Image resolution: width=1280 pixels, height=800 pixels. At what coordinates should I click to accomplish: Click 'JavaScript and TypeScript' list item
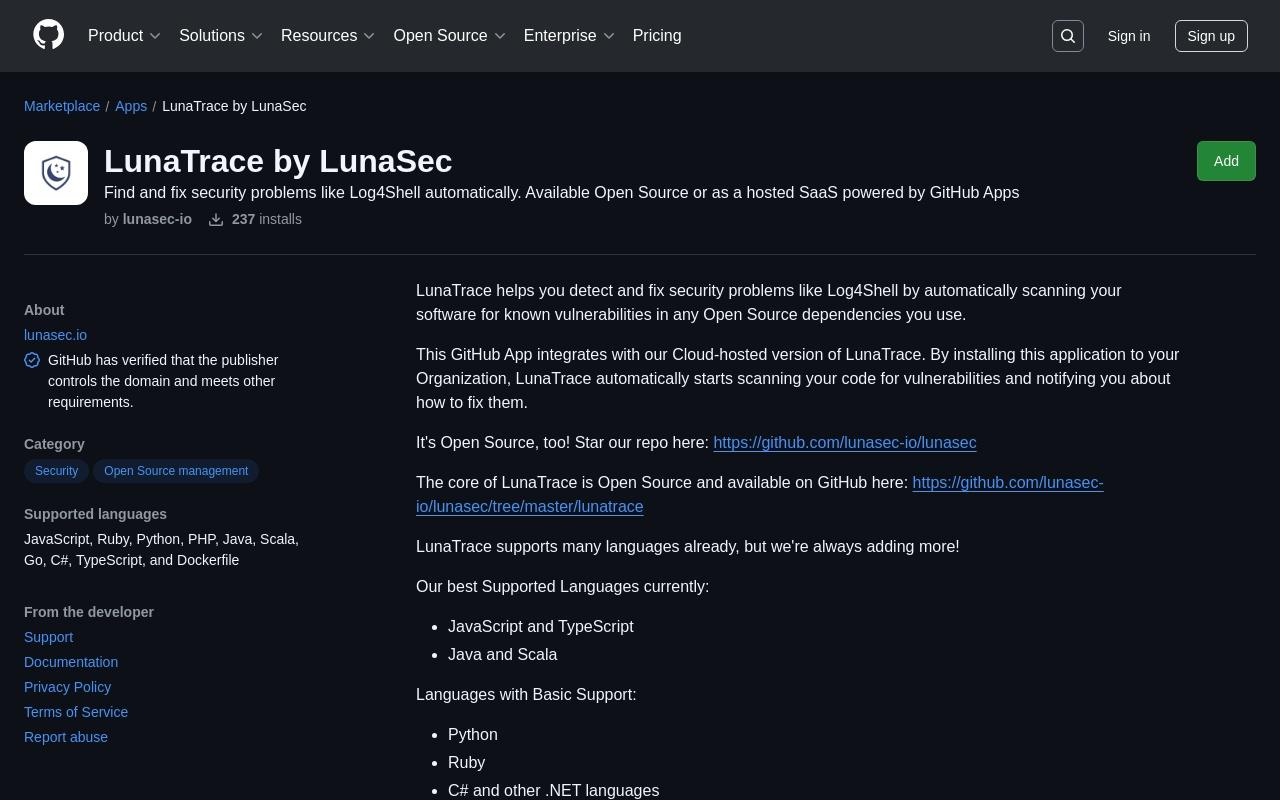541,627
